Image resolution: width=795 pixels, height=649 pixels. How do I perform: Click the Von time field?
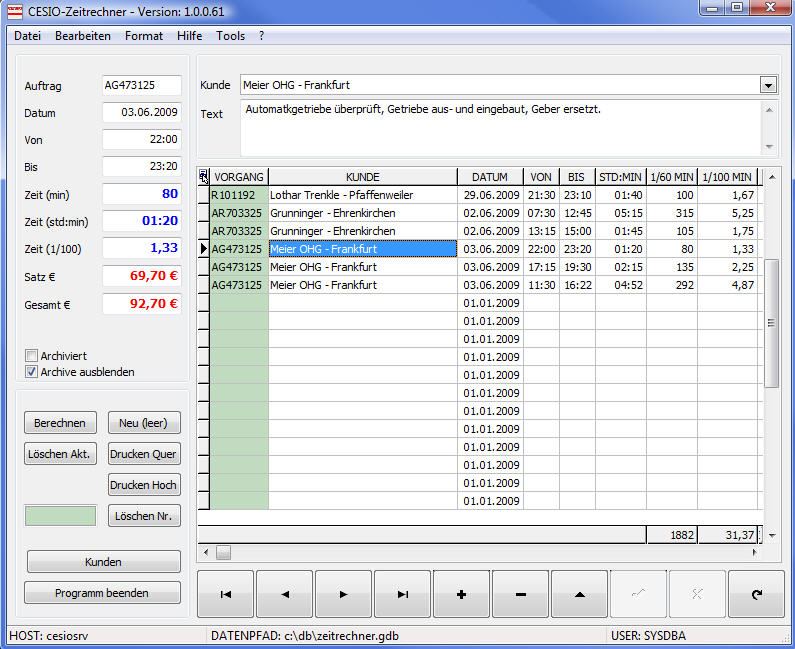[141, 139]
